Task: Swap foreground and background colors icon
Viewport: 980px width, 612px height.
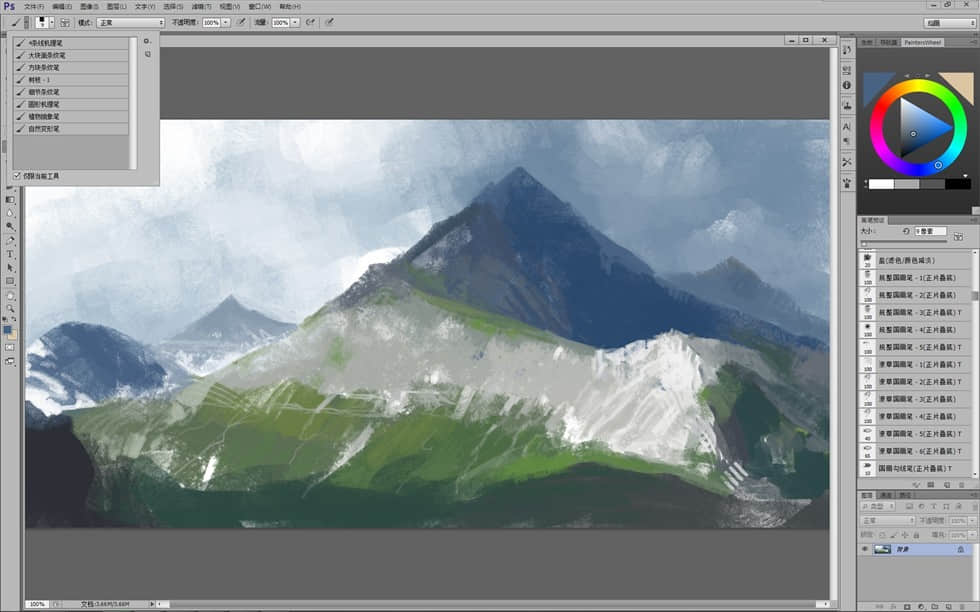Action: click(x=14, y=319)
